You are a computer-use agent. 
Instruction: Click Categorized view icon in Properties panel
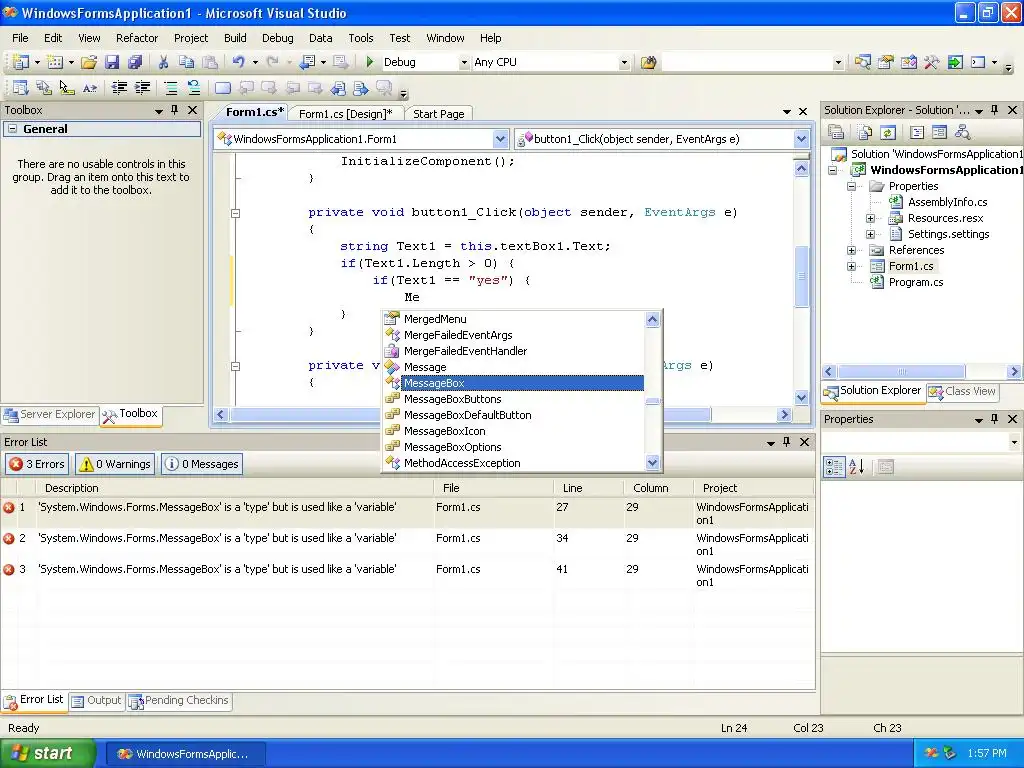coord(834,467)
